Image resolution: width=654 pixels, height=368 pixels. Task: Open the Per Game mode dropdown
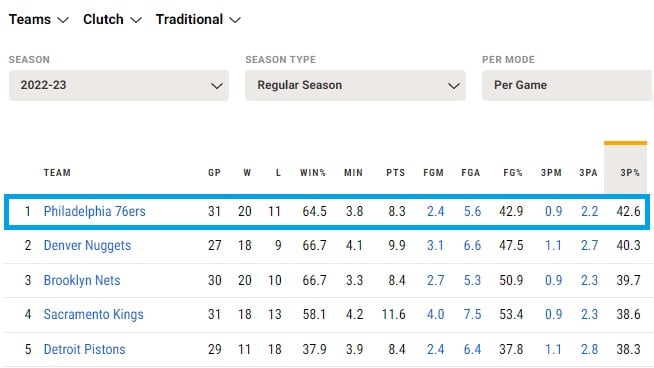568,85
